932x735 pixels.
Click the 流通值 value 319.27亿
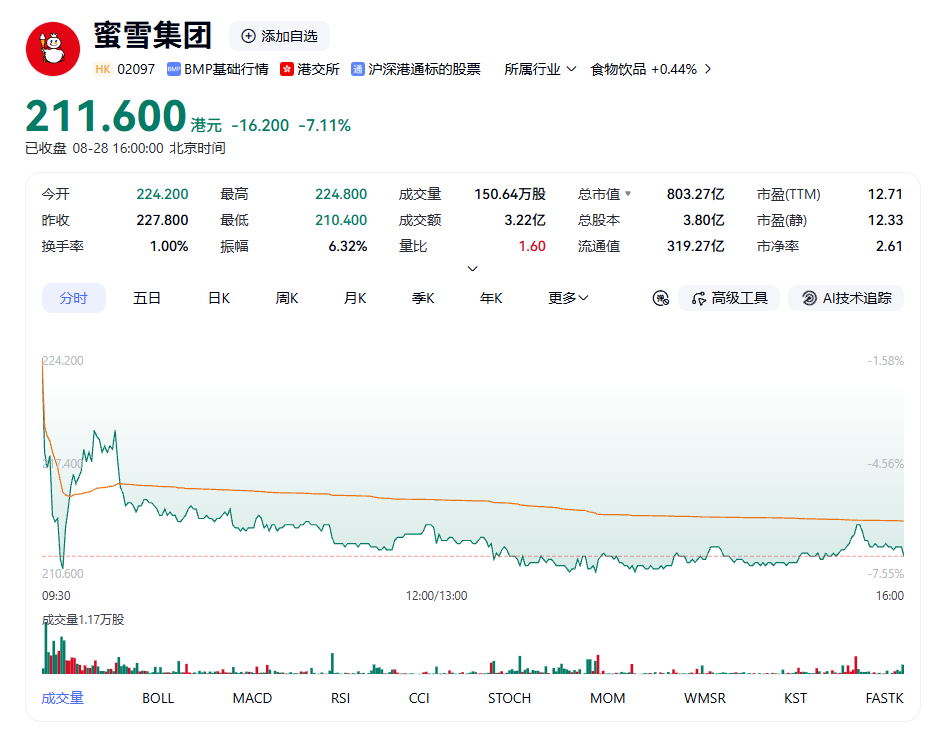(695, 246)
